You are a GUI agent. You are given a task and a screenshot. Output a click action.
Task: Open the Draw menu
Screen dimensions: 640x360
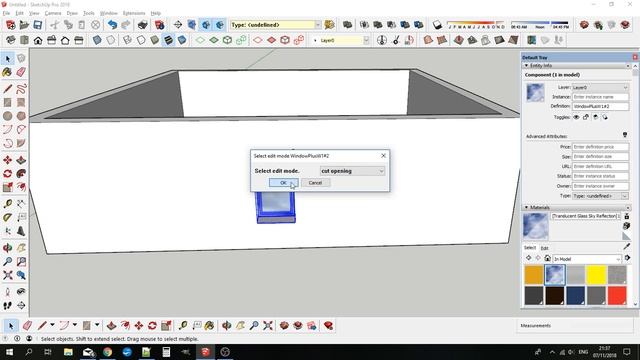(72, 13)
